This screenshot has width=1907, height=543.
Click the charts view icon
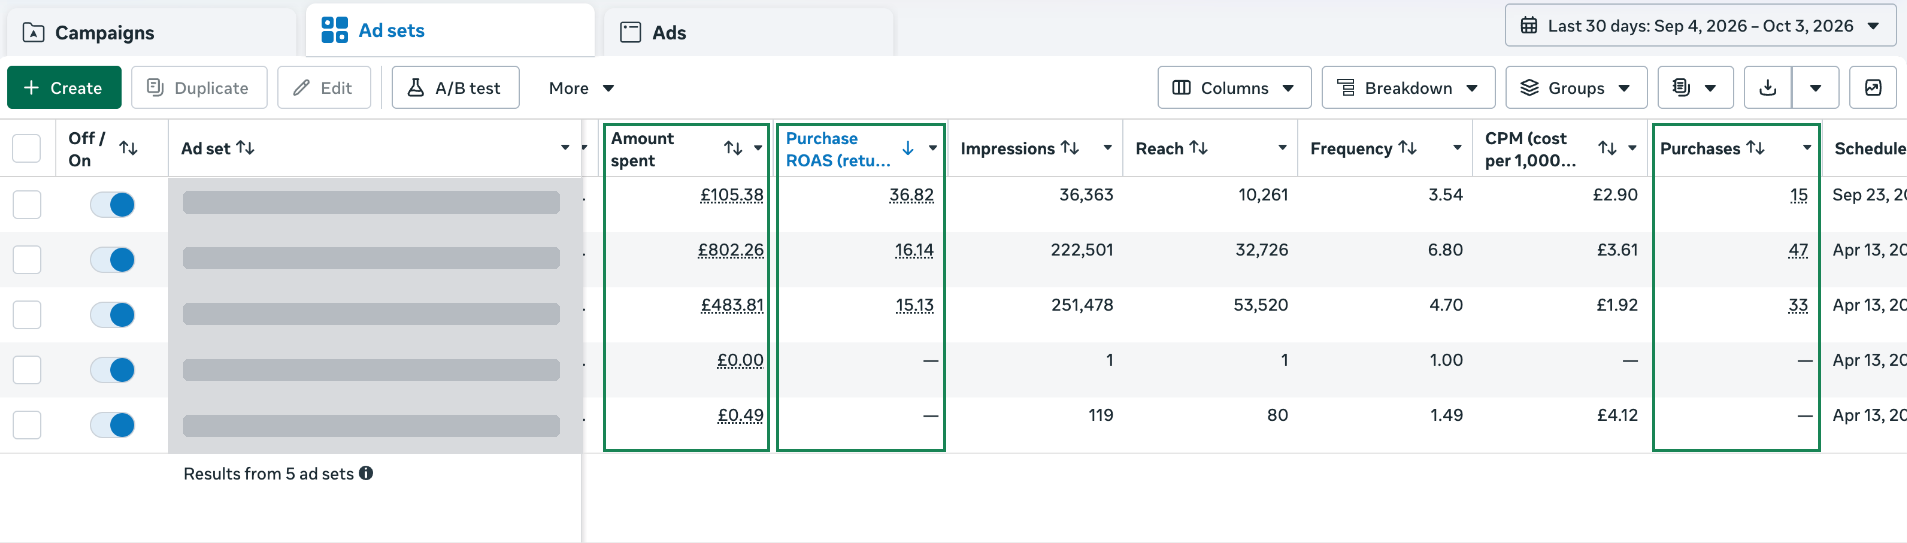click(x=1873, y=88)
